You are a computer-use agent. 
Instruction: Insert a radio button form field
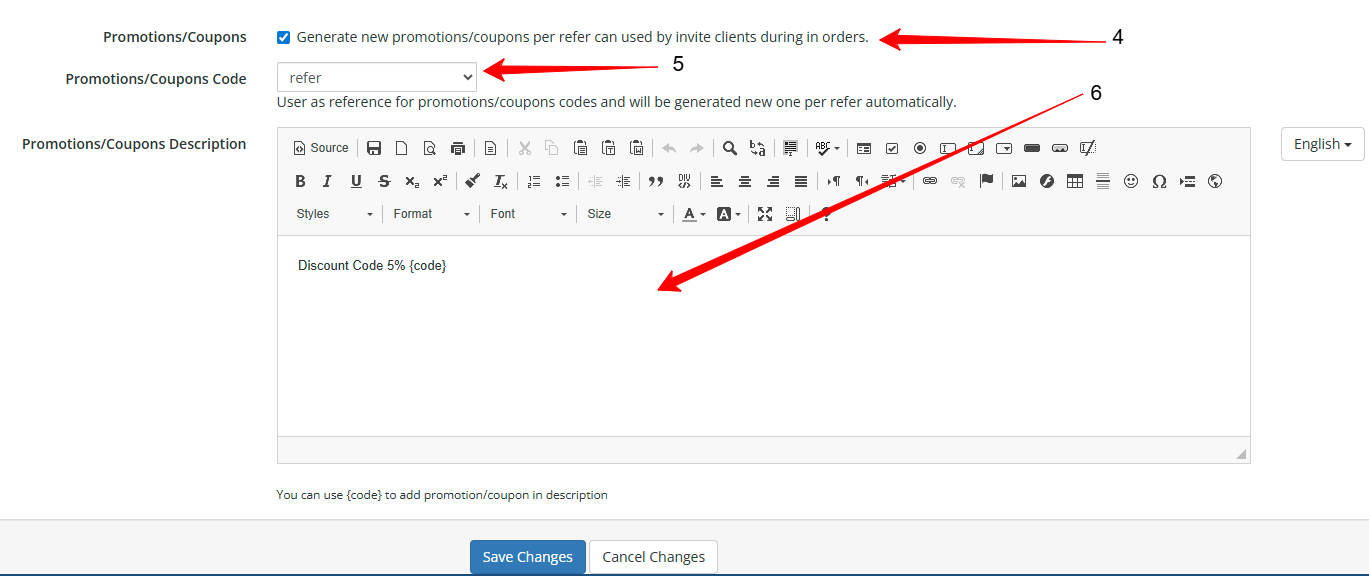pos(920,148)
